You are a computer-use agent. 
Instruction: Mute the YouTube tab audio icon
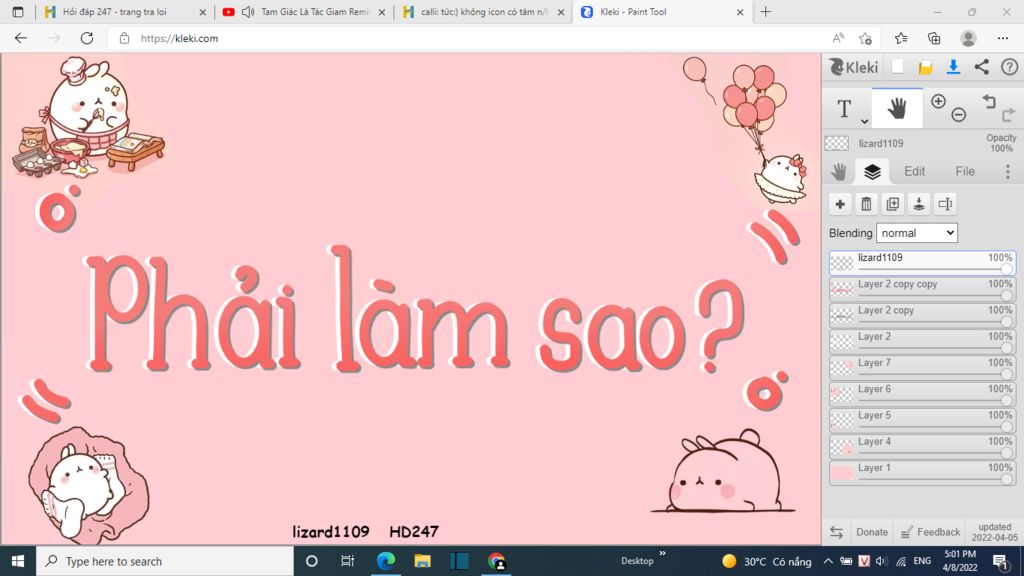tap(248, 12)
